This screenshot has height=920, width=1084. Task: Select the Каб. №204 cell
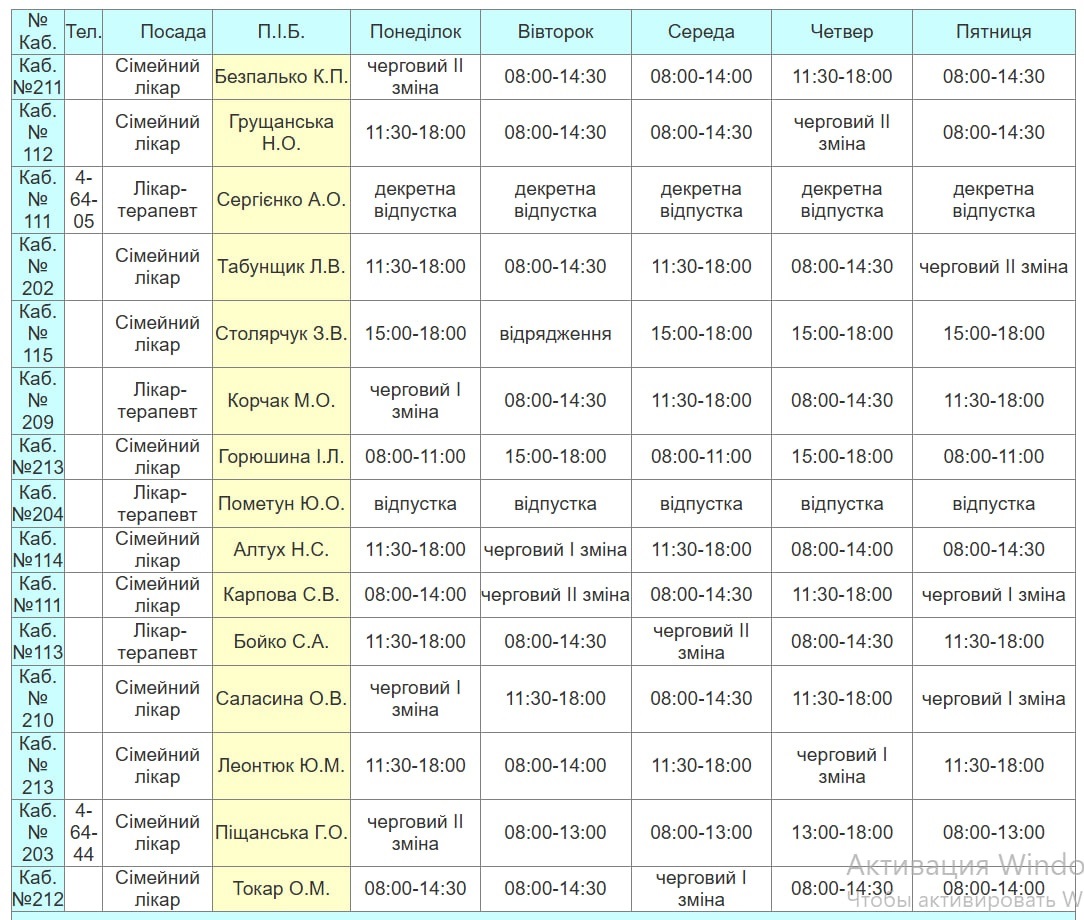(x=38, y=504)
